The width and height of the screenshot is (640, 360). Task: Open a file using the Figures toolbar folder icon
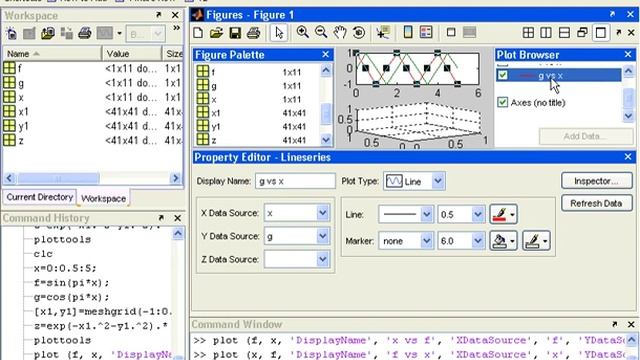[216, 33]
